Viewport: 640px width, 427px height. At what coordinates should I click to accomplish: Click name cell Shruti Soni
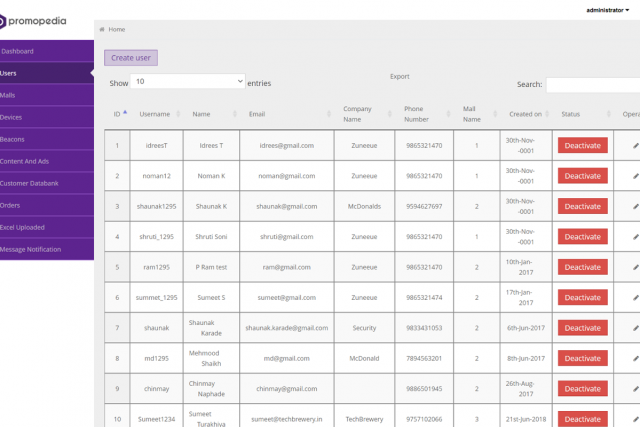click(x=211, y=237)
